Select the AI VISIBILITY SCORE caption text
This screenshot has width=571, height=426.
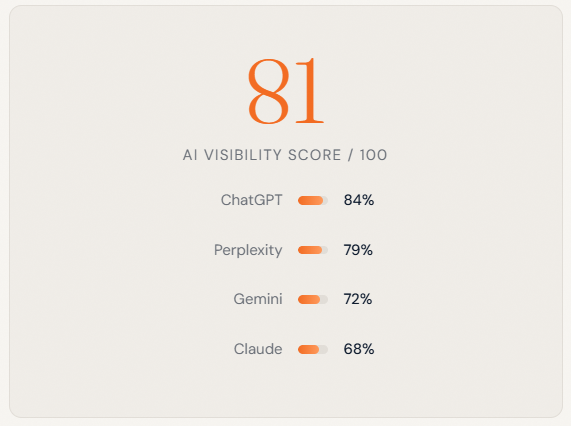[262, 155]
